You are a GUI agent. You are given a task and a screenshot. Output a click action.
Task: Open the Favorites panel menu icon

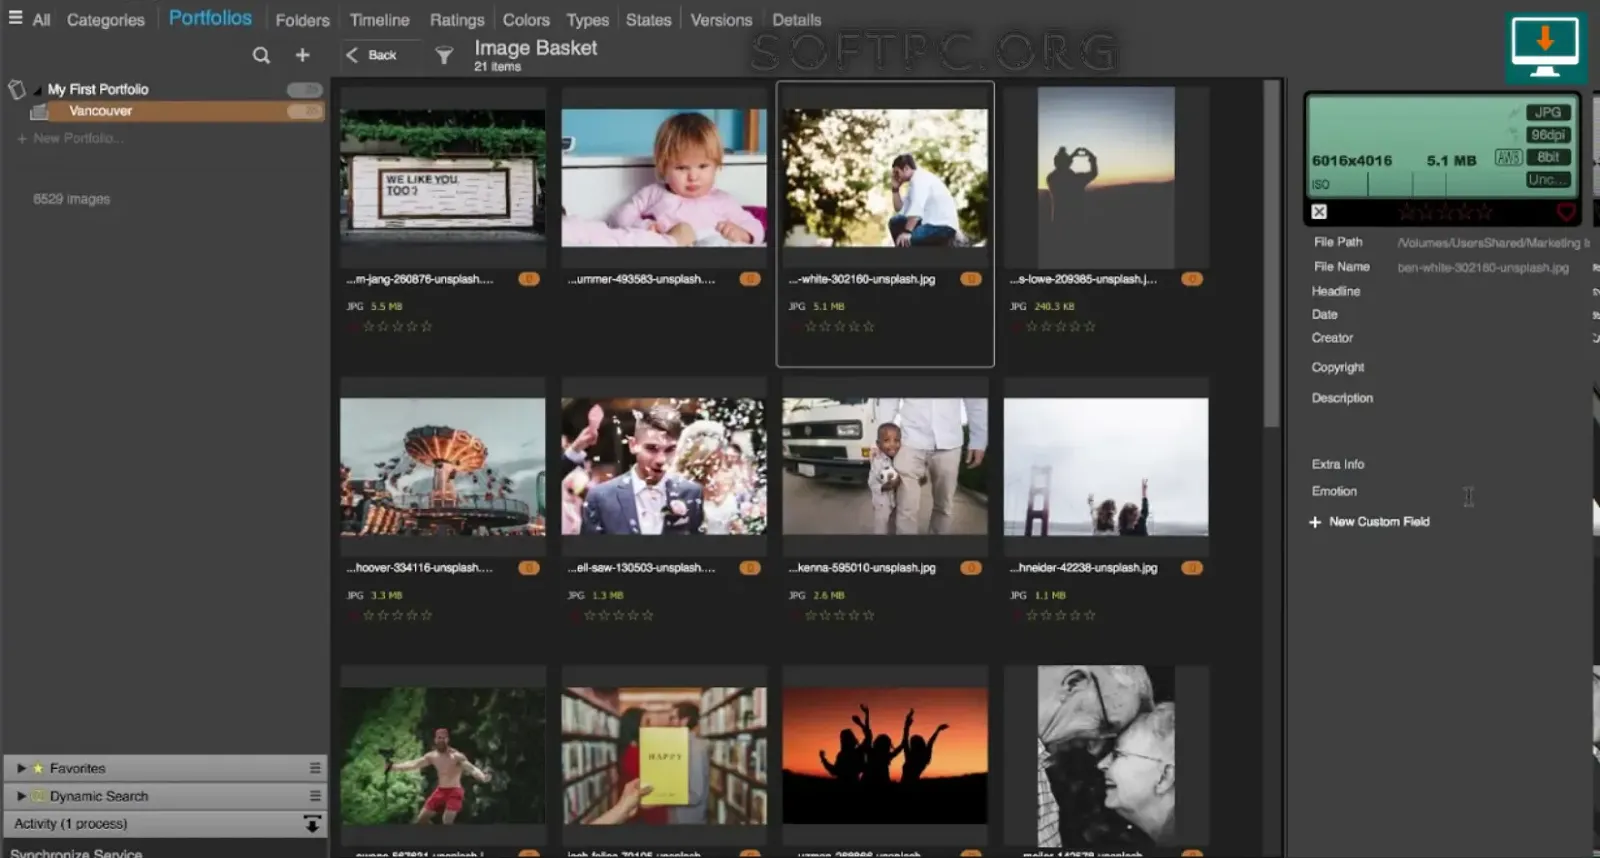pyautogui.click(x=315, y=768)
